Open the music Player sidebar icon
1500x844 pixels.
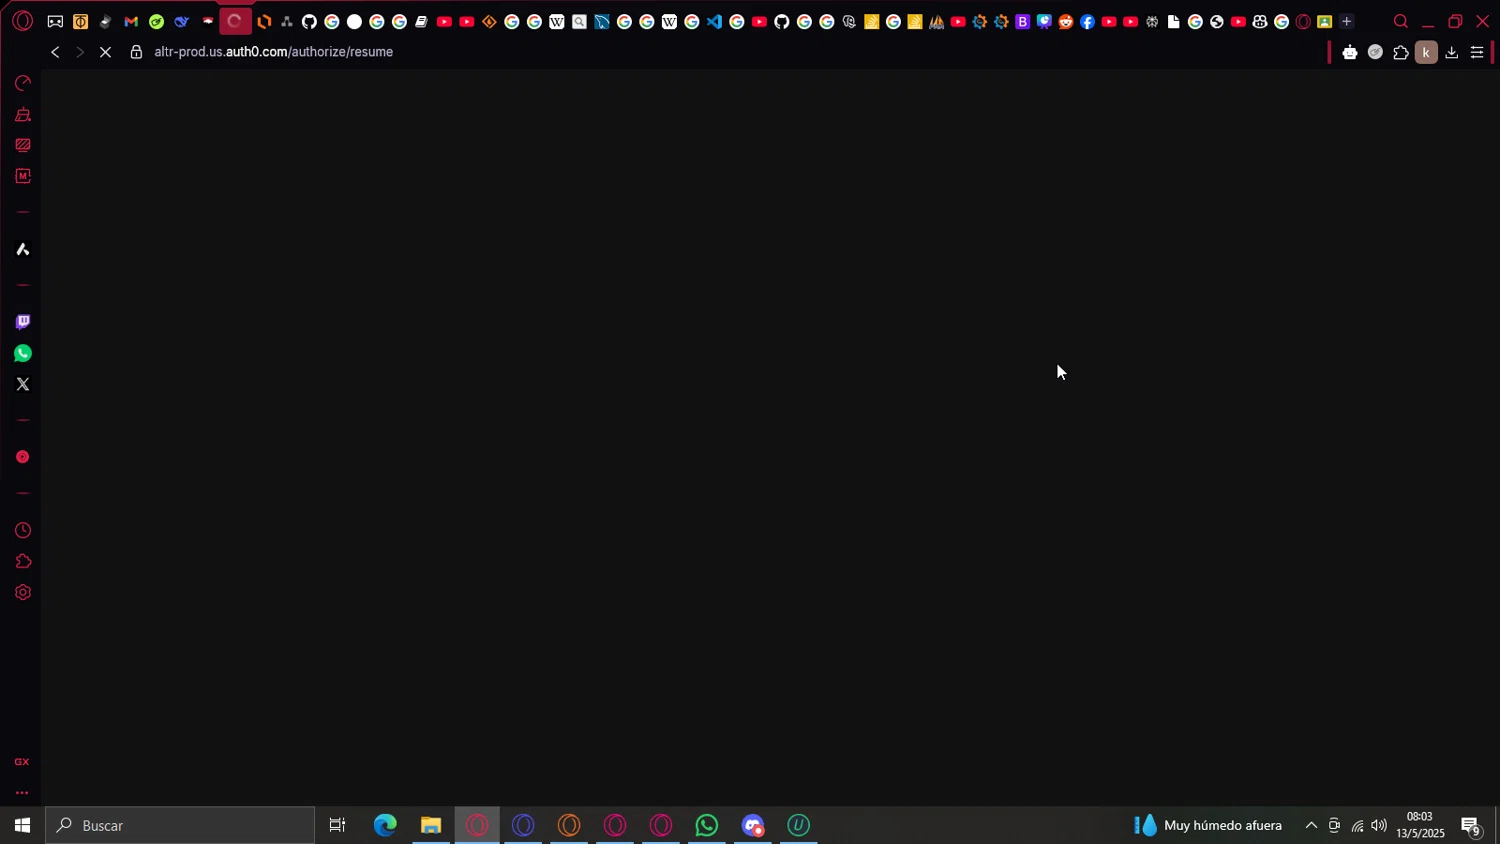(23, 457)
